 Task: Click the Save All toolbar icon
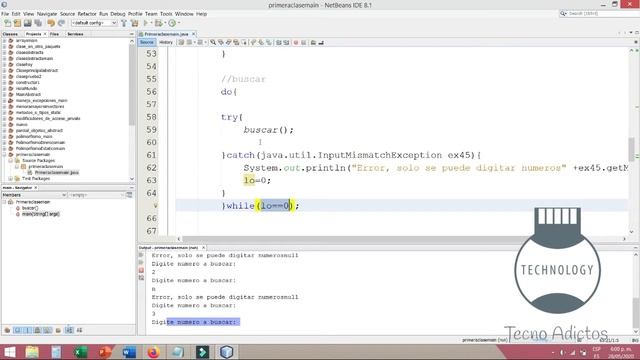(x=38, y=23)
